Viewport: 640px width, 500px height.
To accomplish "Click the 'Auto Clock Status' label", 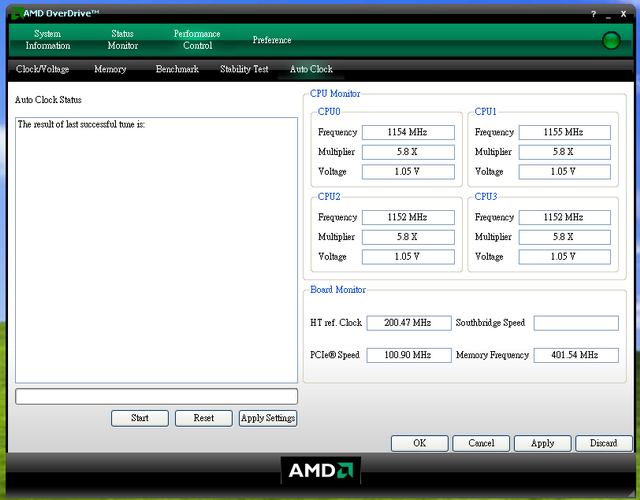I will click(x=48, y=100).
